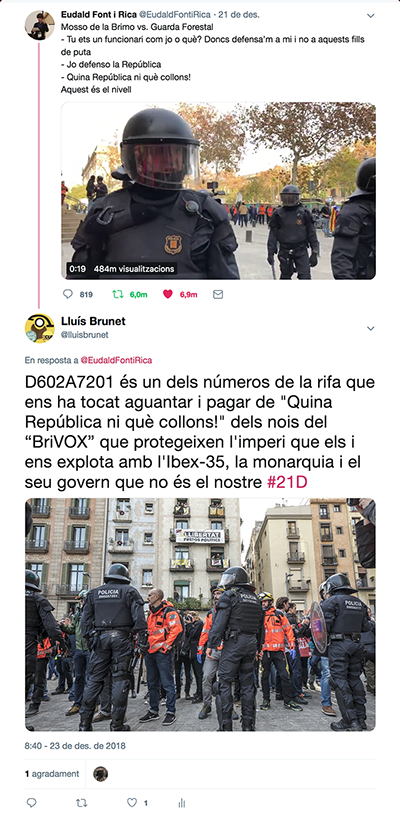Image resolution: width=400 pixels, height=826 pixels.
Task: Expand the top tweet's chevron options menu
Action: click(x=370, y=16)
